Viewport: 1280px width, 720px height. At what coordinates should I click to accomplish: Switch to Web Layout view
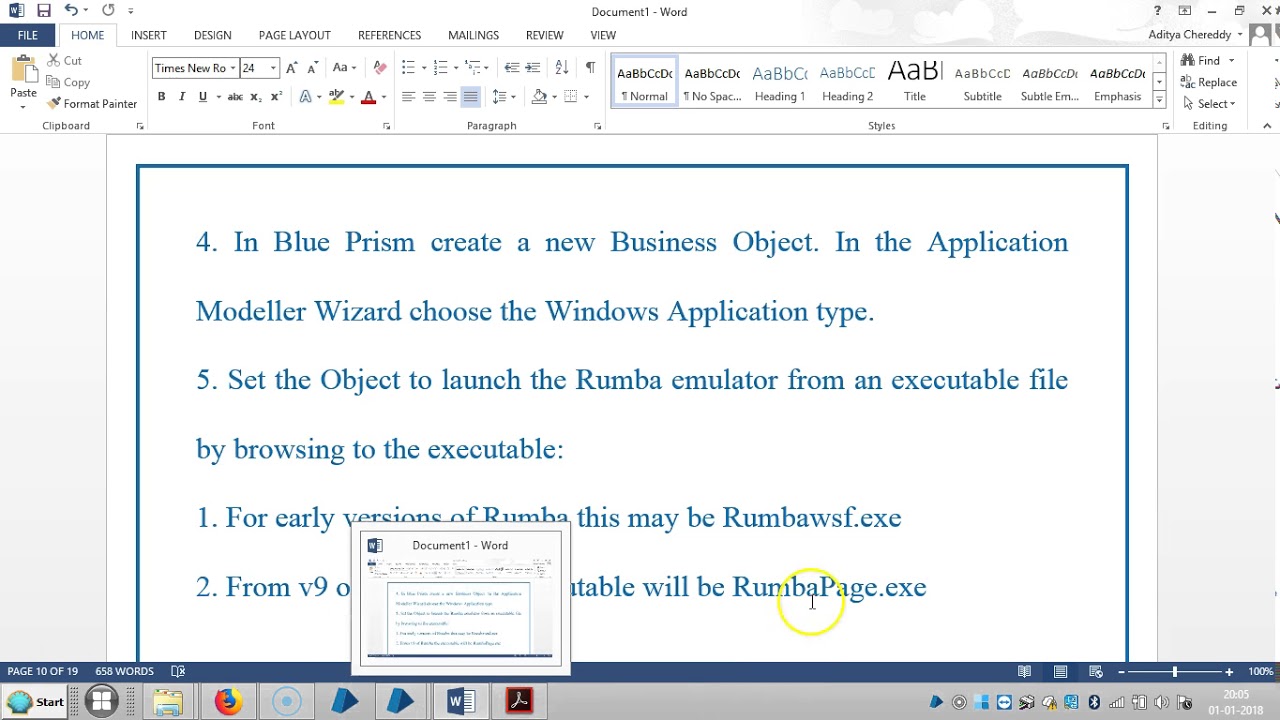[1096, 671]
